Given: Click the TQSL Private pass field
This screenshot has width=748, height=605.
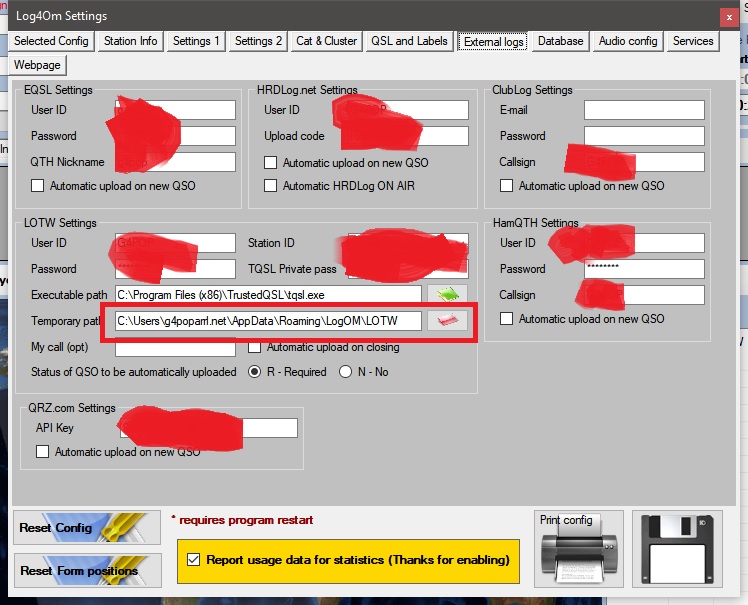Looking at the screenshot, I should pyautogui.click(x=408, y=269).
